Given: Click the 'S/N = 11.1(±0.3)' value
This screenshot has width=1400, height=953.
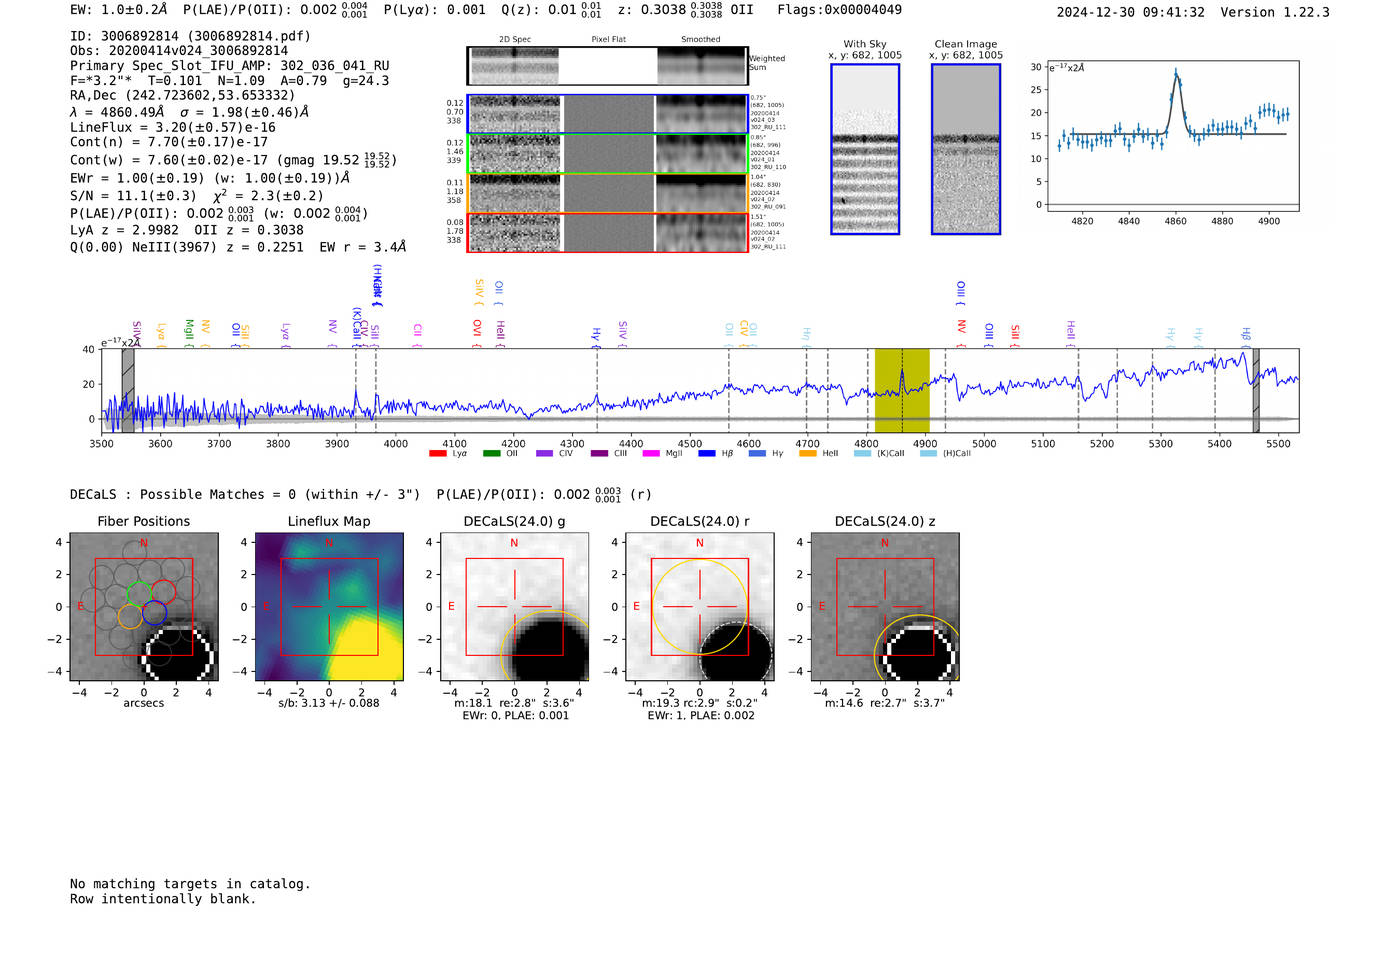Looking at the screenshot, I should (133, 196).
